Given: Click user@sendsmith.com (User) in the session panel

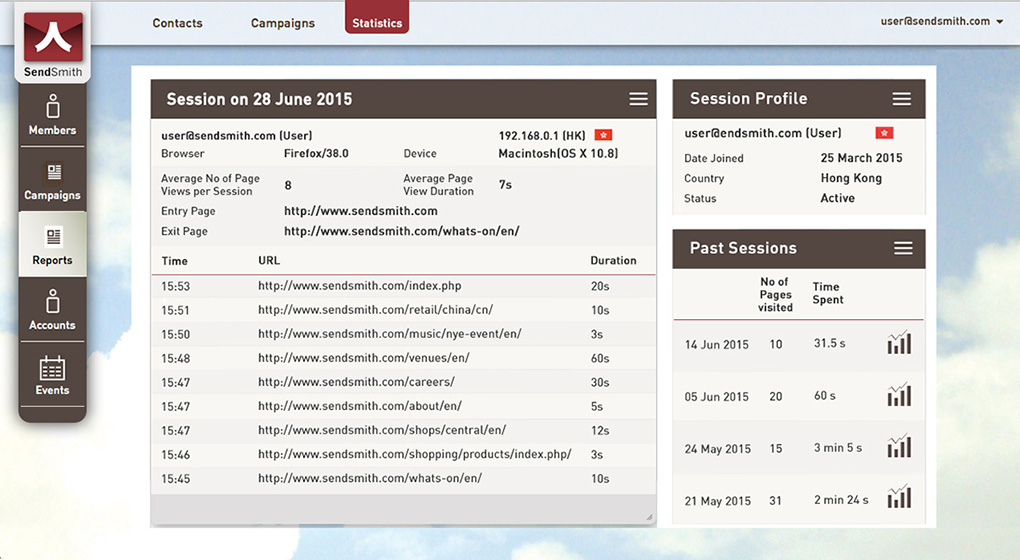Looking at the screenshot, I should (x=237, y=135).
